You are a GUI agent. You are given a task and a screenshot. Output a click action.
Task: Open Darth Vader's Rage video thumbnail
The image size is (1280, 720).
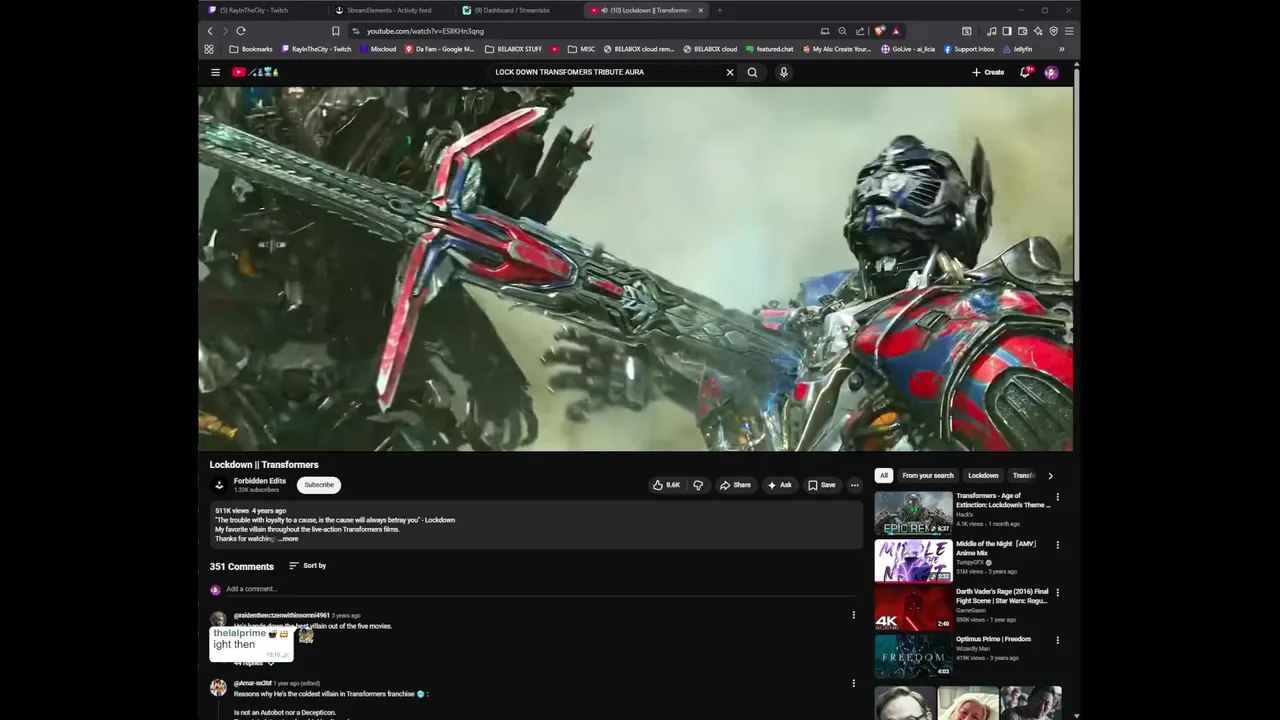click(x=914, y=608)
